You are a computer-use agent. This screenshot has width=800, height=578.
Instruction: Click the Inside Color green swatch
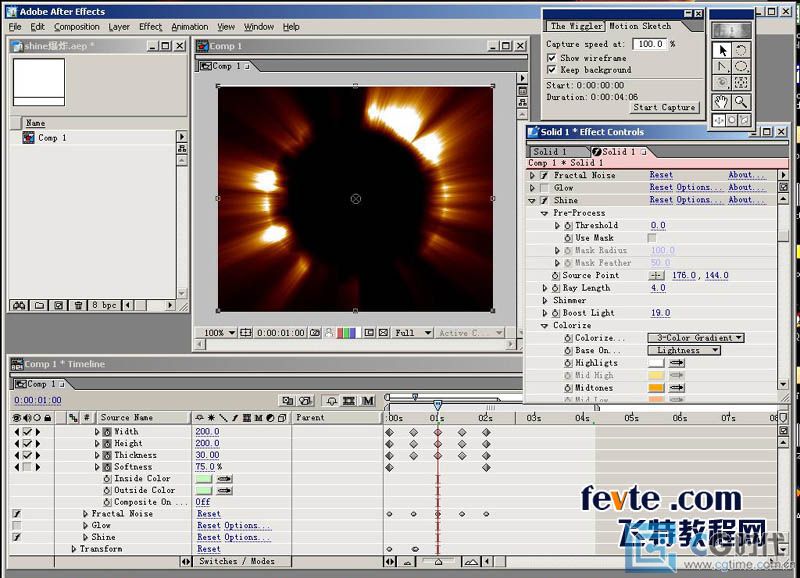tap(204, 479)
